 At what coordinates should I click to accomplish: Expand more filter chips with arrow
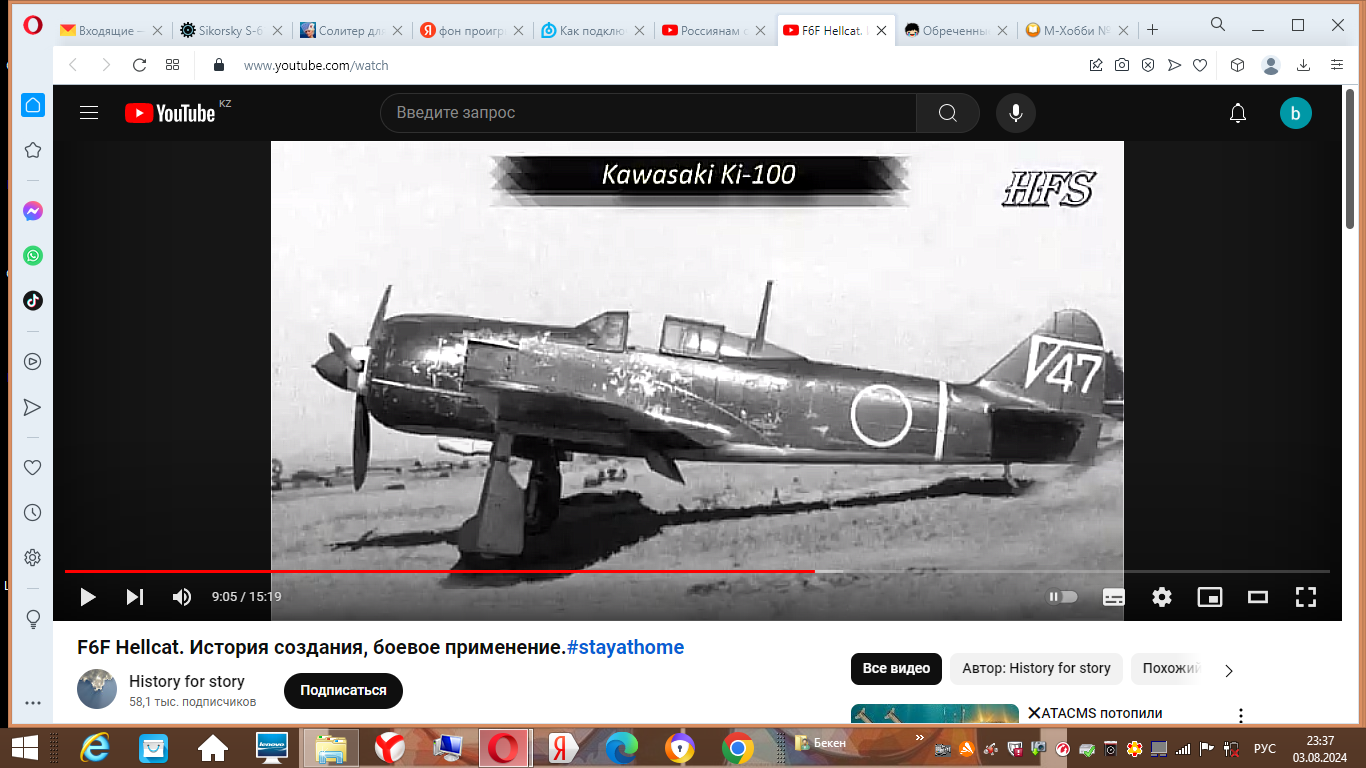(1229, 670)
